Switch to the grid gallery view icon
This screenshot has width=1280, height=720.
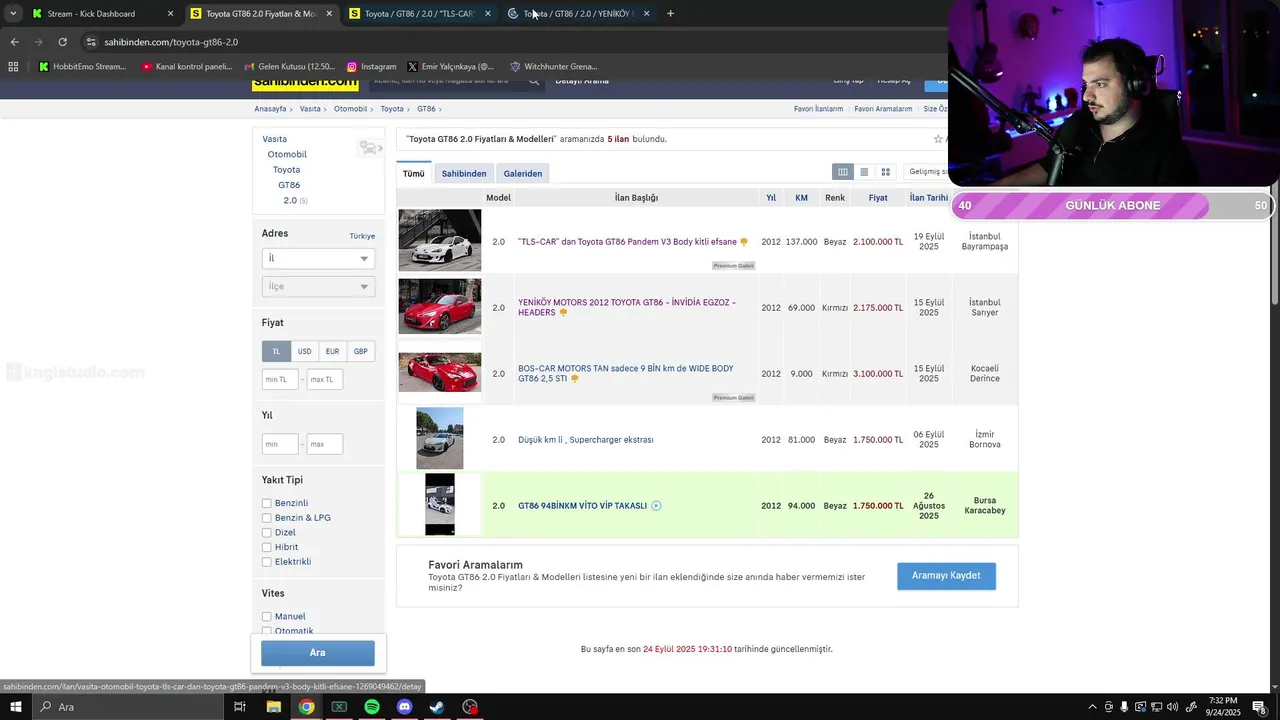pos(885,172)
